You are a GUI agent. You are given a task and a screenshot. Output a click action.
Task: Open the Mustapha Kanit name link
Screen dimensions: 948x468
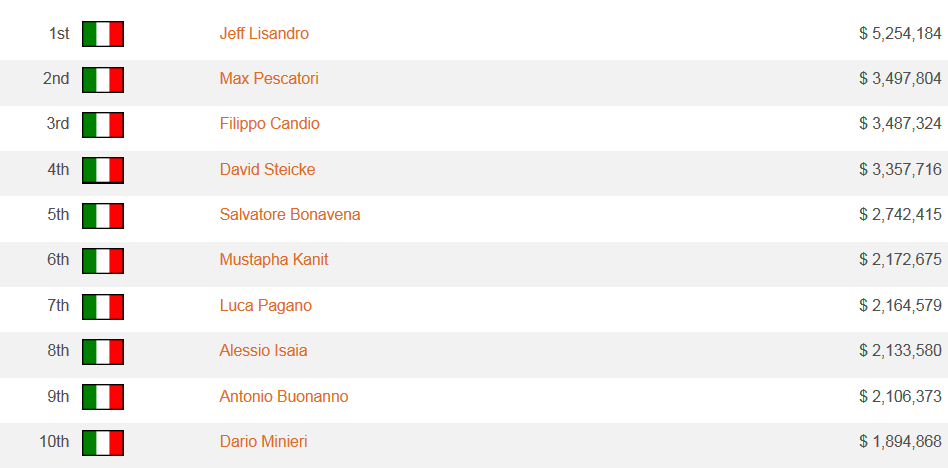[x=274, y=260]
